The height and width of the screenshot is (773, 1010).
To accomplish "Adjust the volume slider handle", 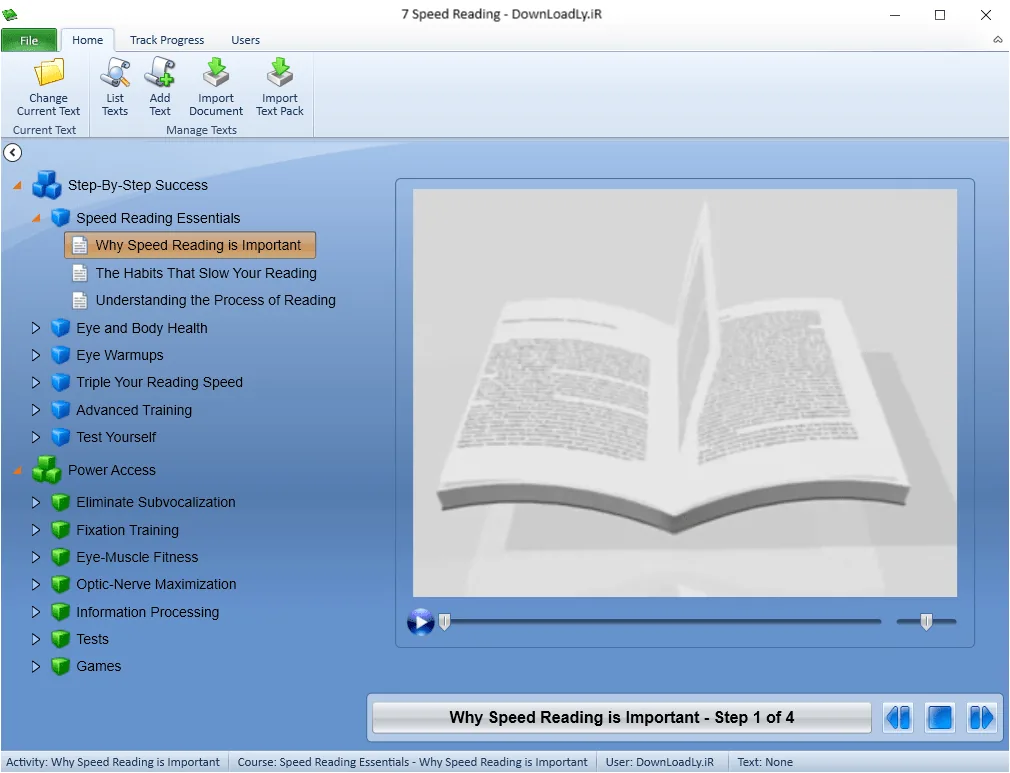I will (x=926, y=622).
